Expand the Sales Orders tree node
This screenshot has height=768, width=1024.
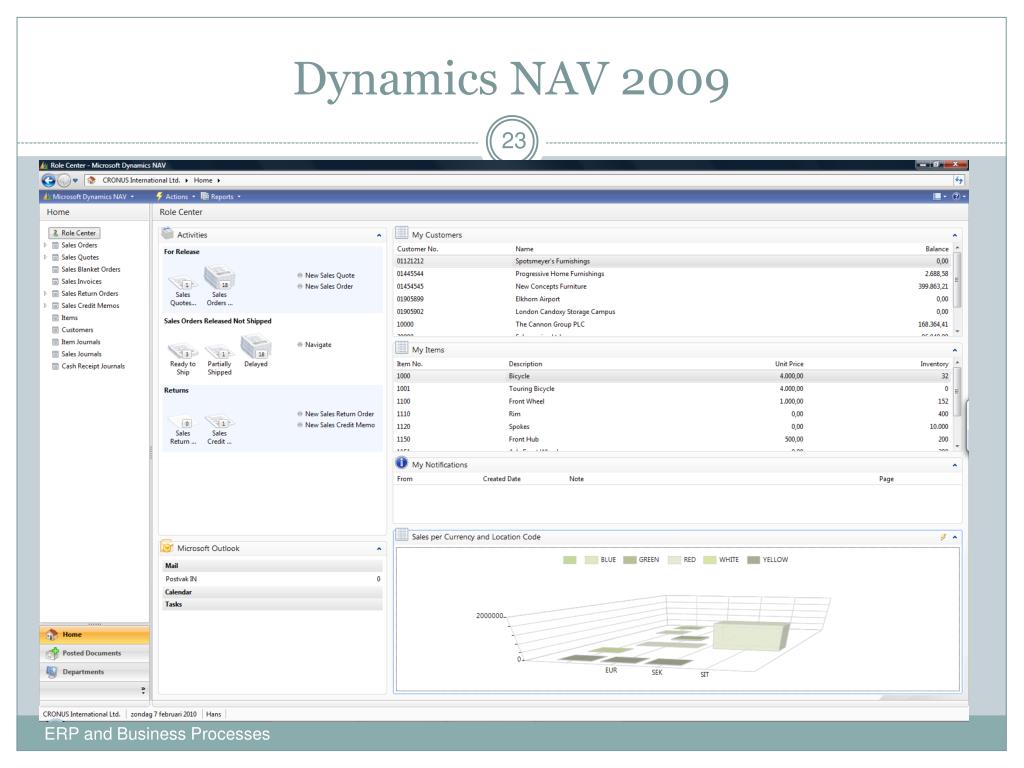(x=45, y=246)
